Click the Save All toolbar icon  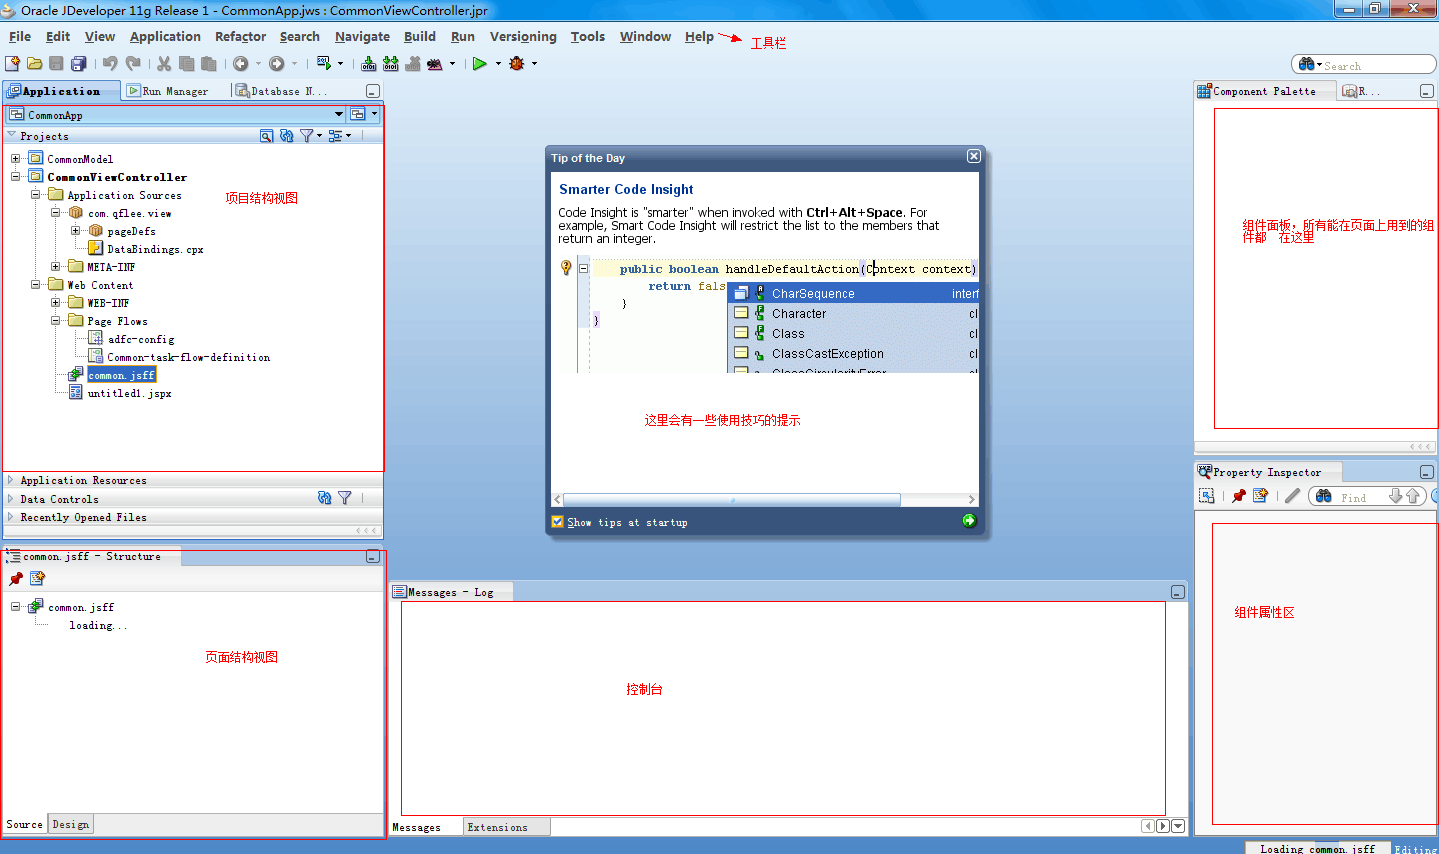78,63
